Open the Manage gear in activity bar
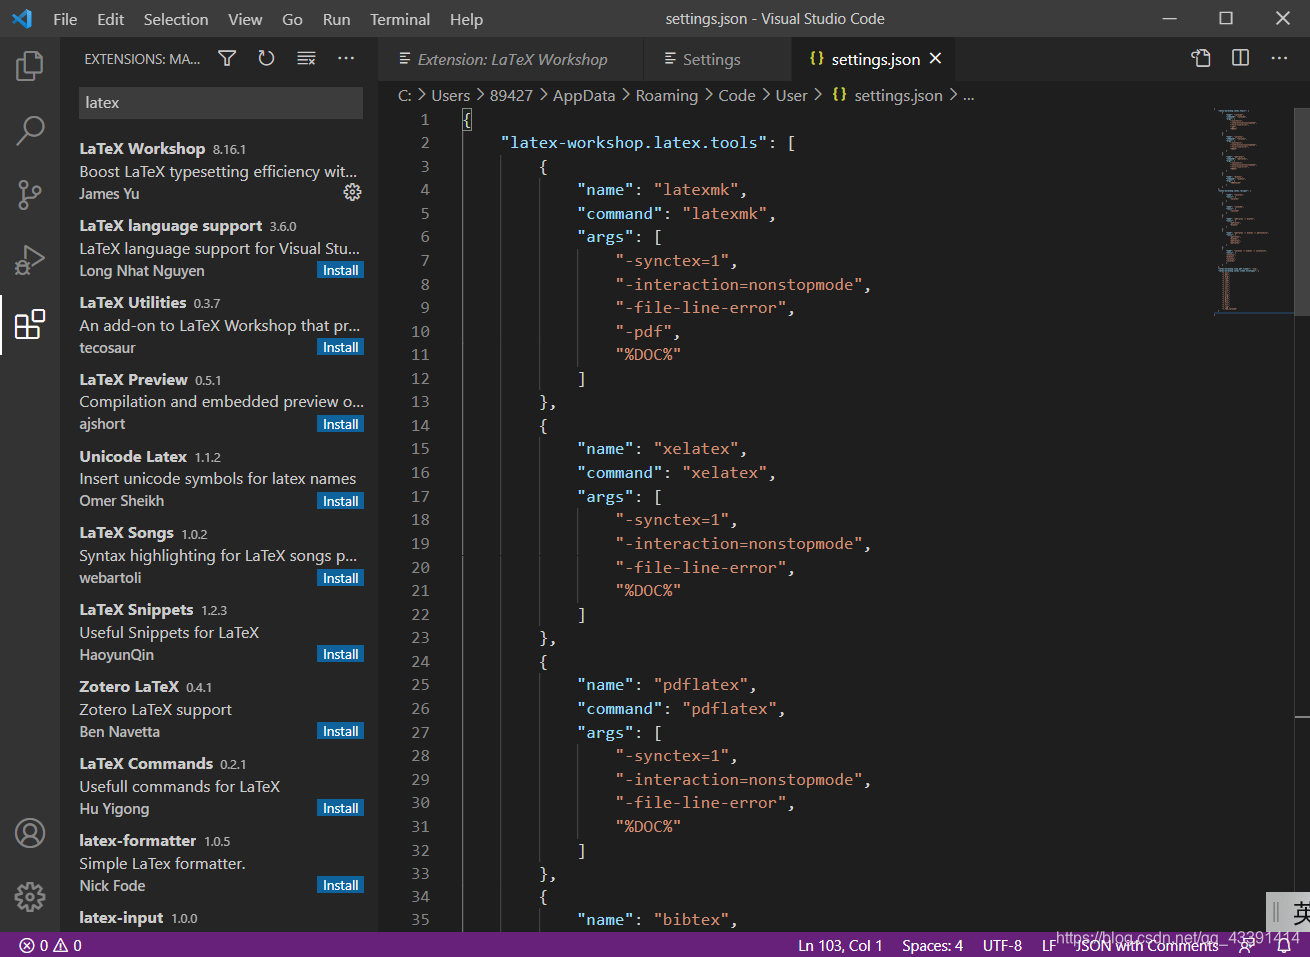 tap(30, 897)
